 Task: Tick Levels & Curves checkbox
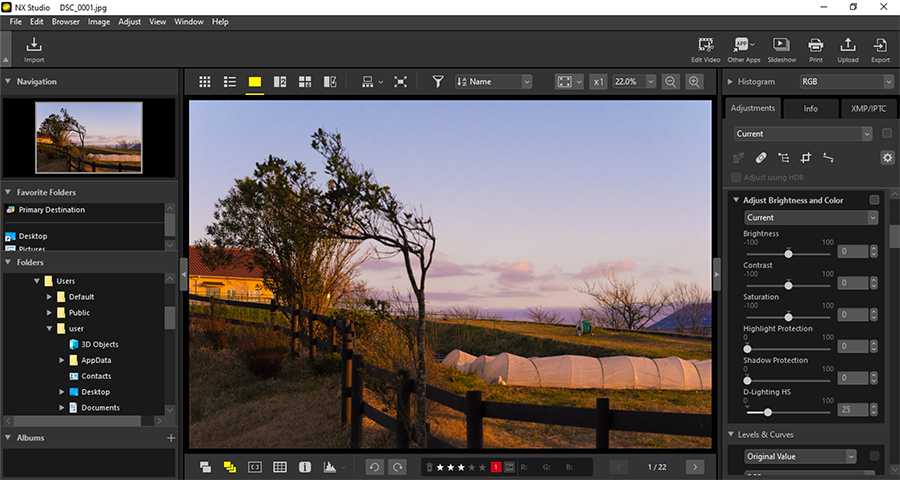pos(874,456)
